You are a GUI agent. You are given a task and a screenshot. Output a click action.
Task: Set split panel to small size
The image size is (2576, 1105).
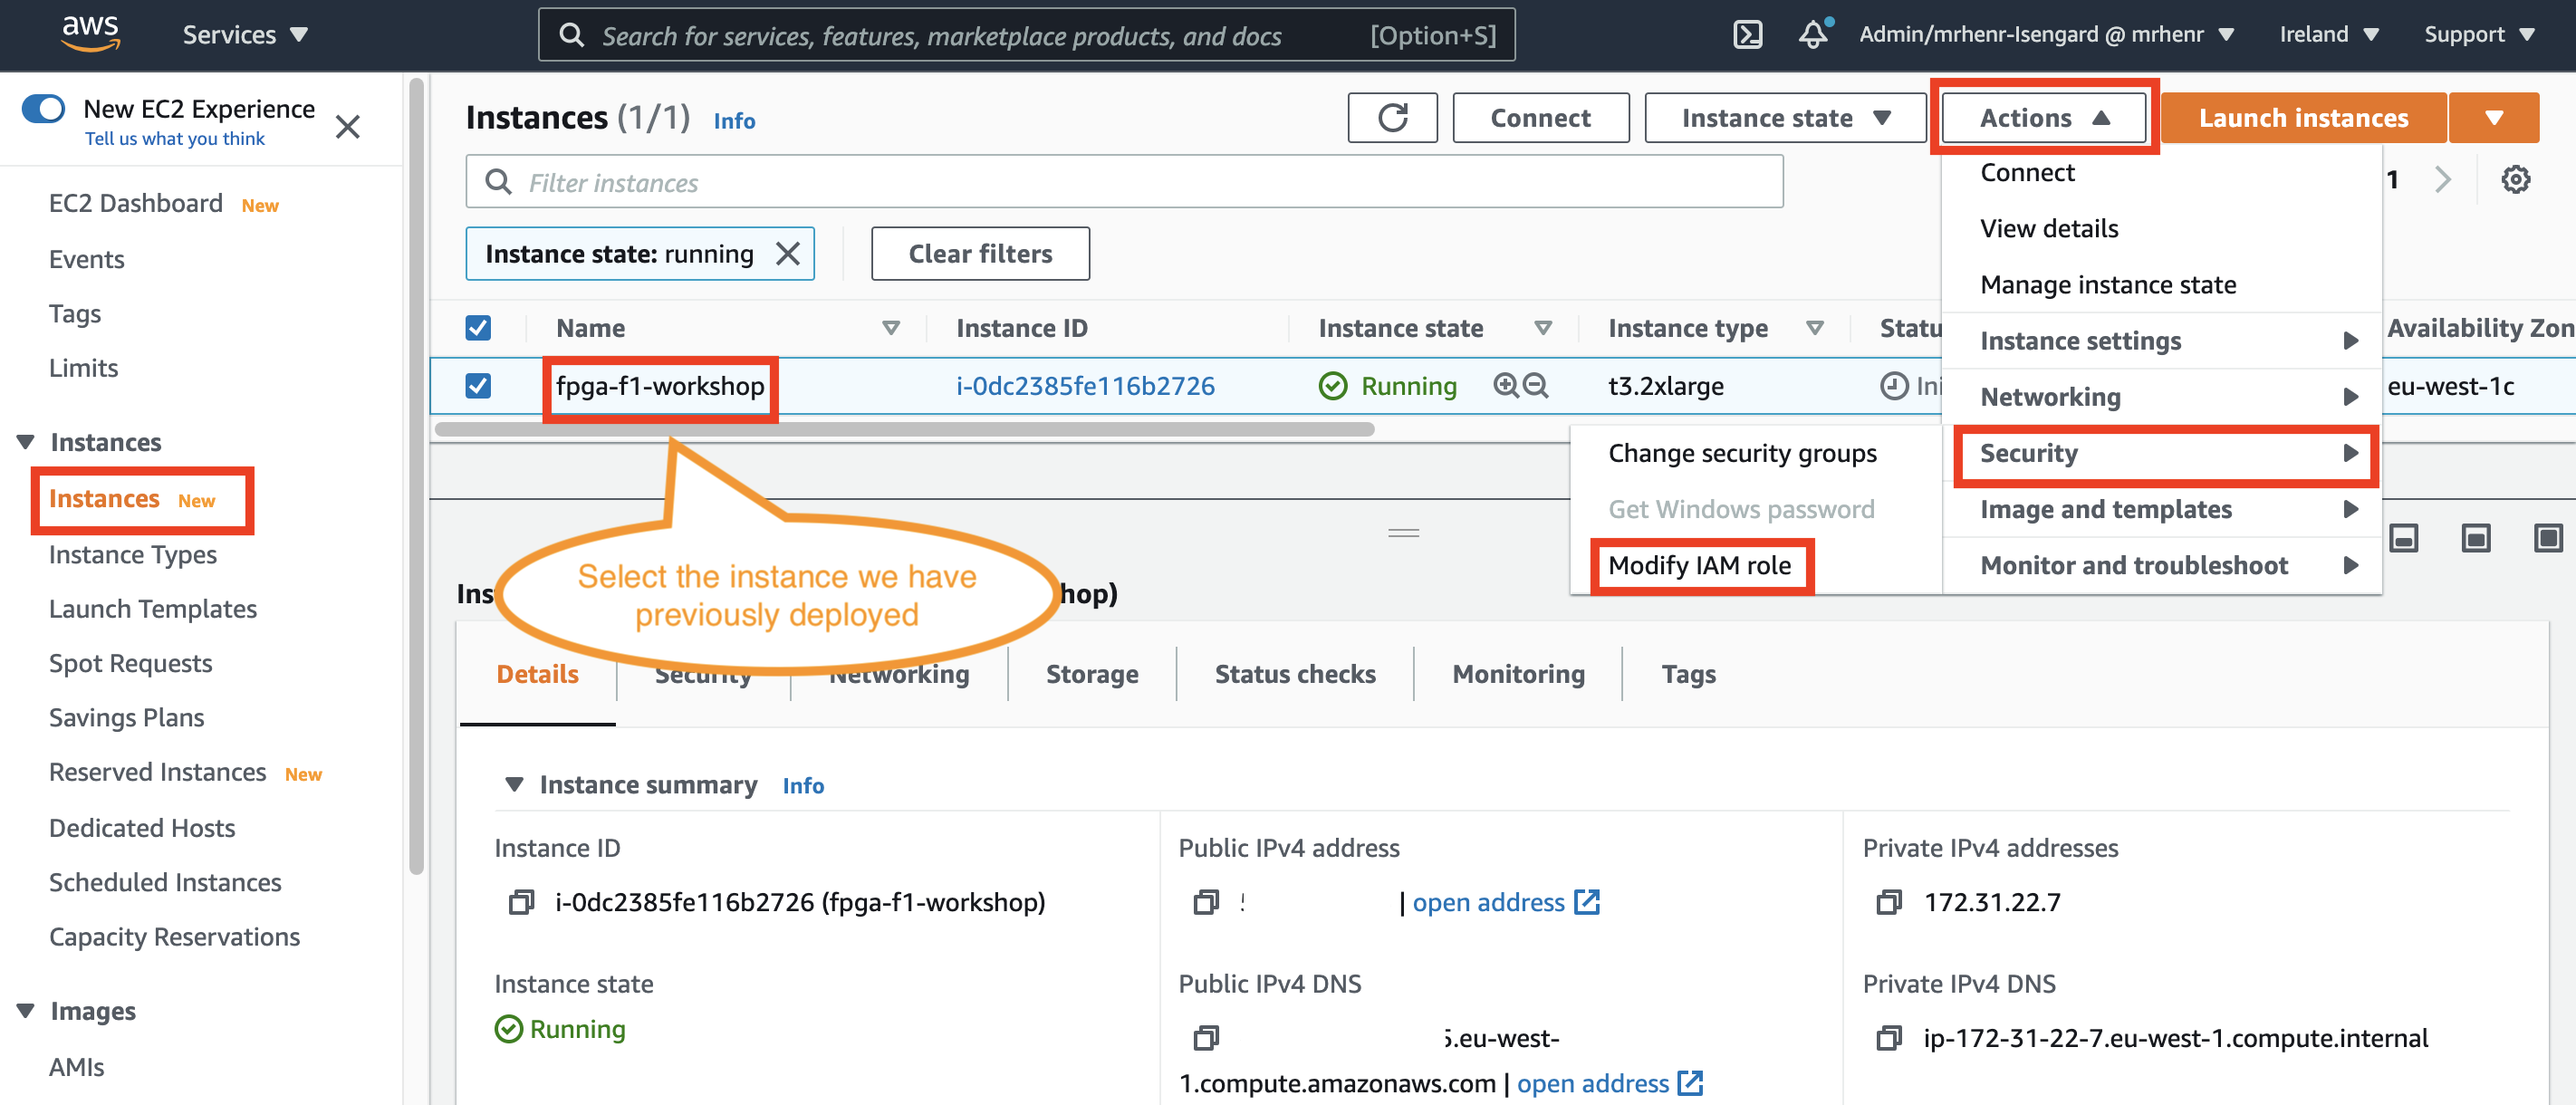click(x=2403, y=538)
